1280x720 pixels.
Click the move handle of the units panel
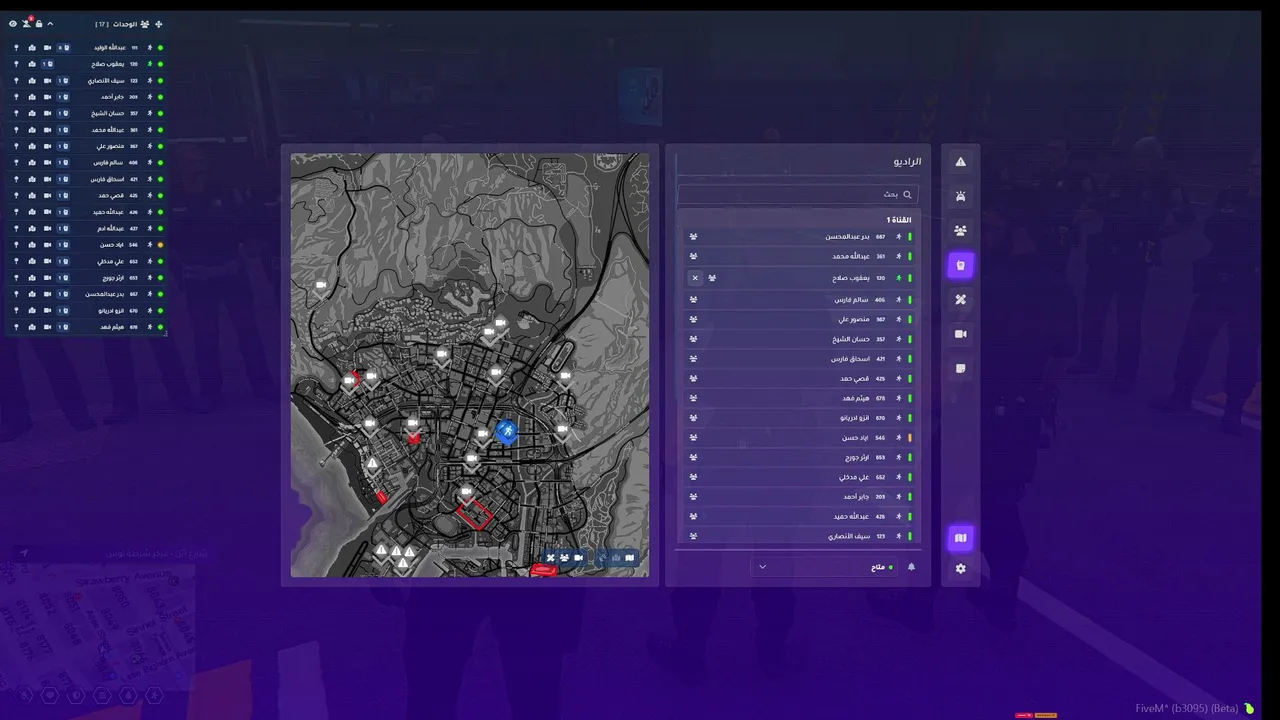pyautogui.click(x=158, y=24)
